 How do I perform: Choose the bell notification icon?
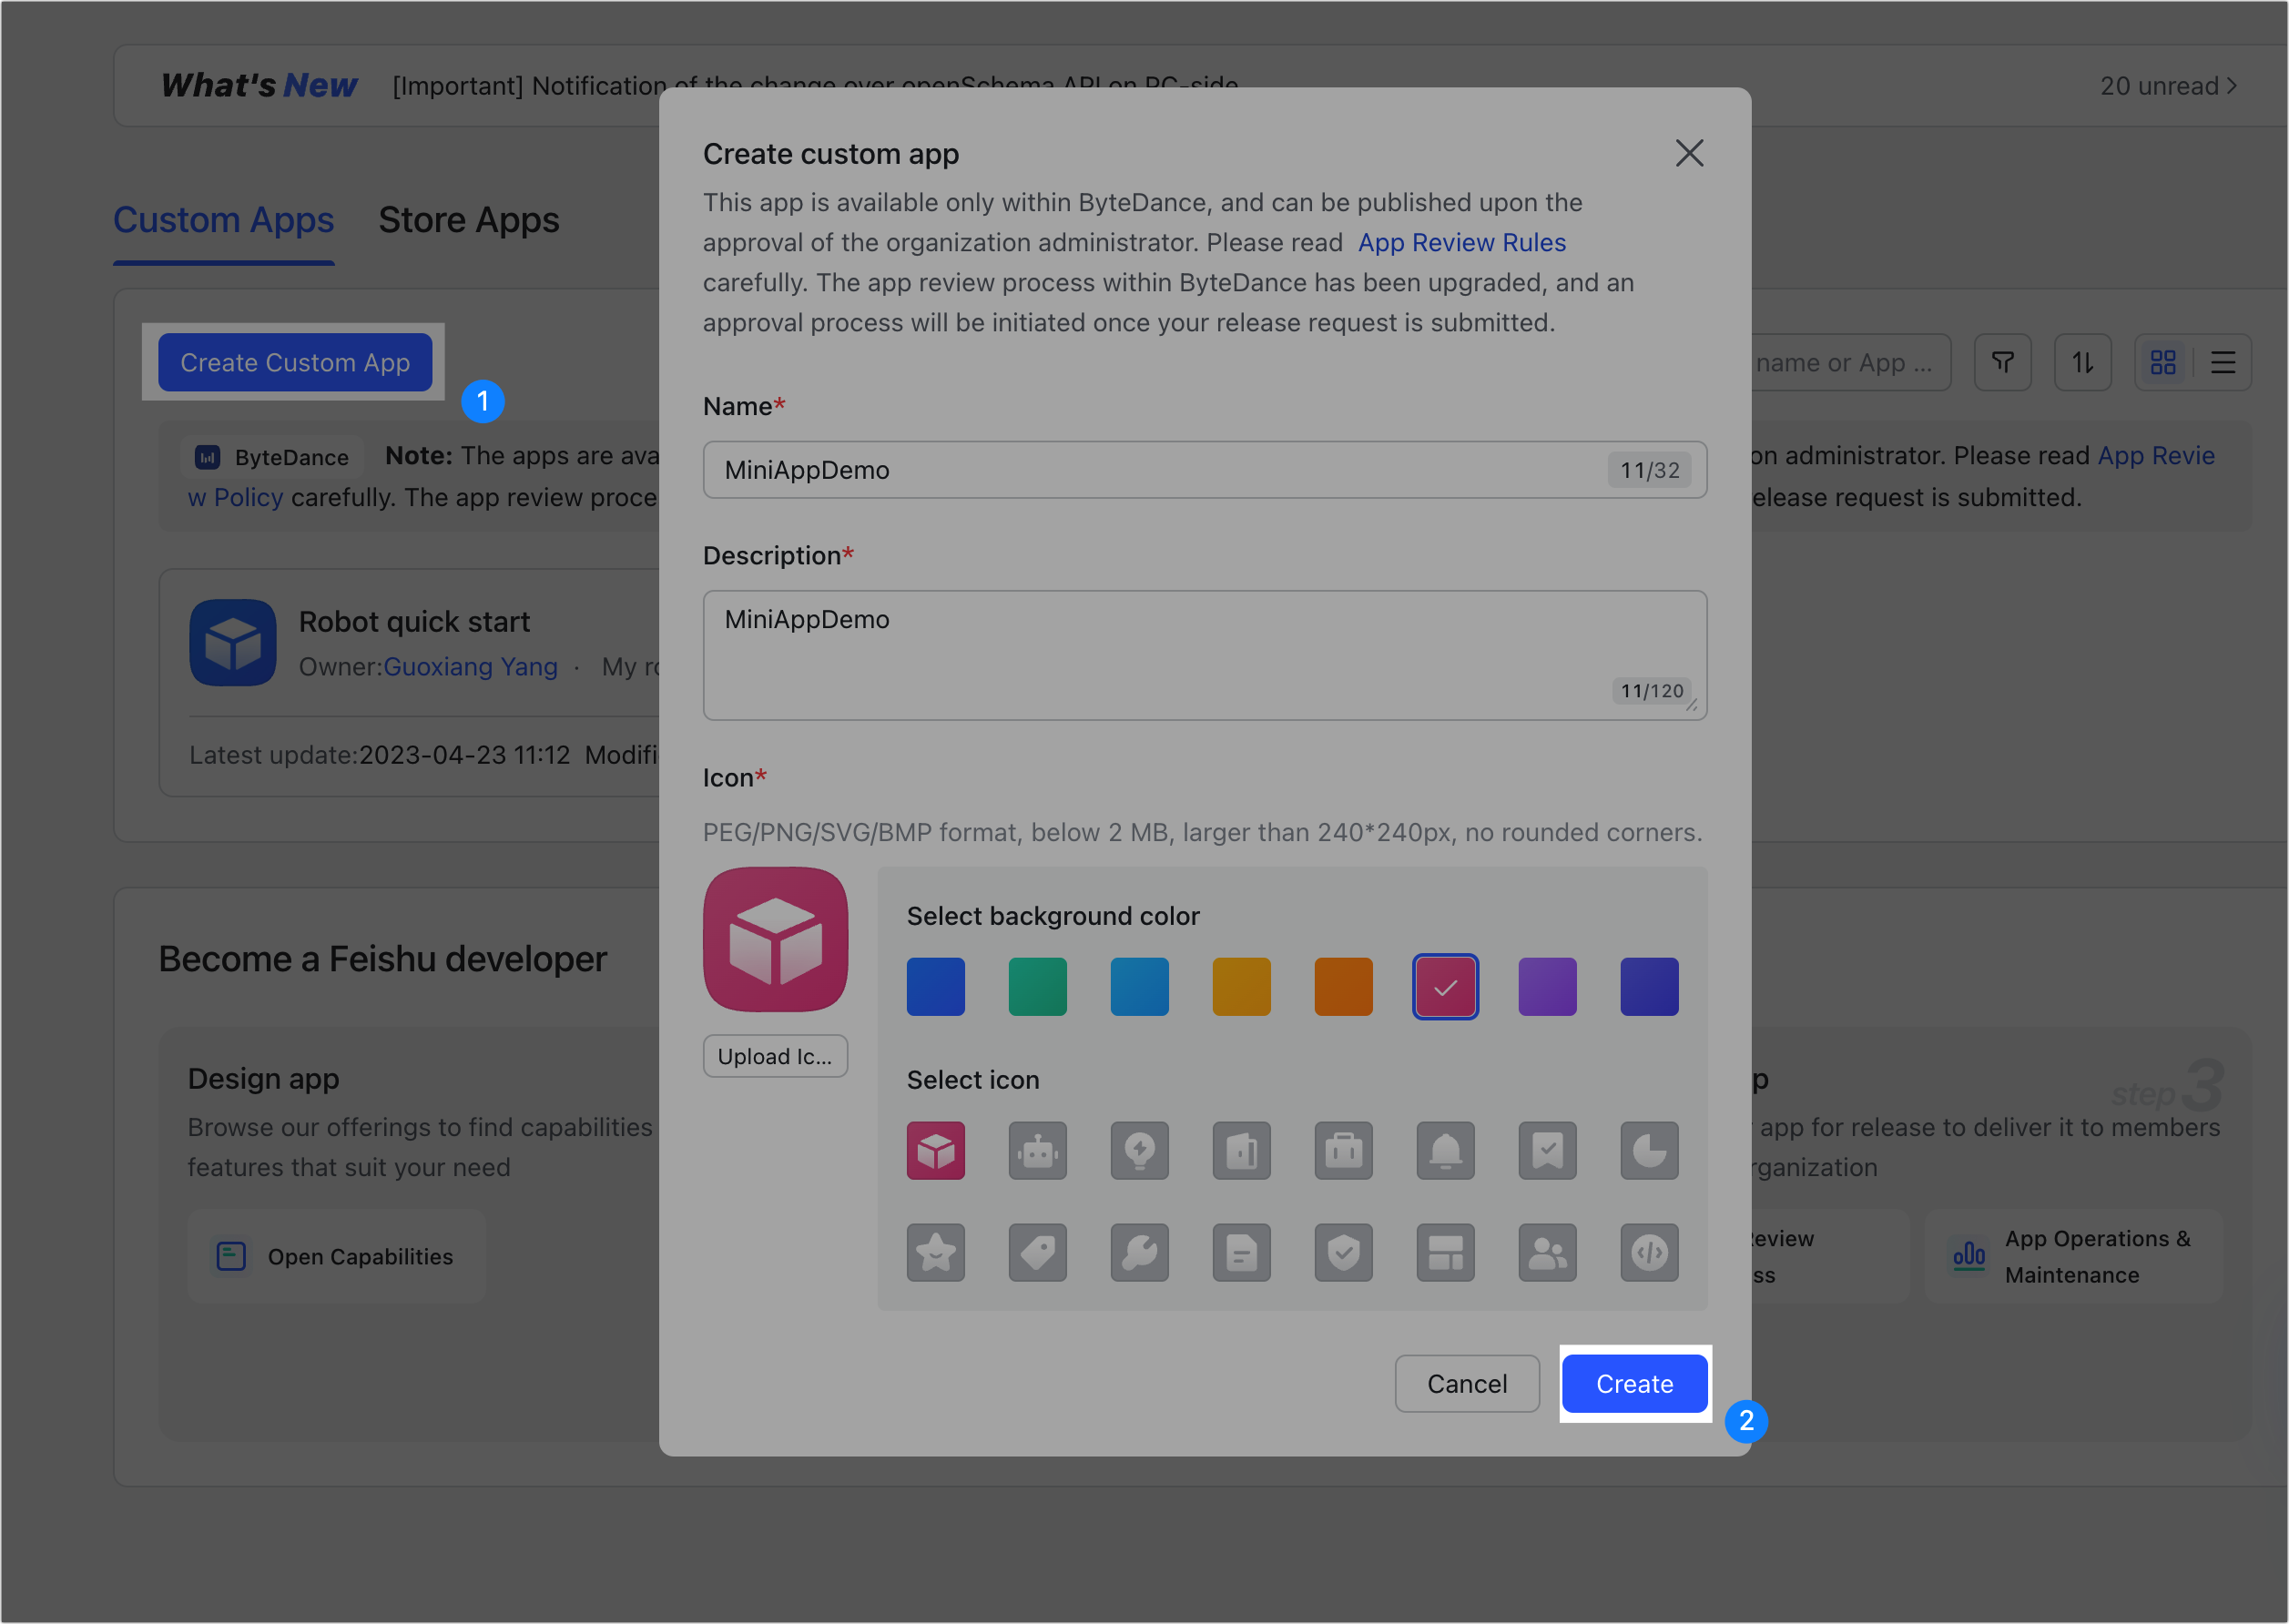(1445, 1150)
